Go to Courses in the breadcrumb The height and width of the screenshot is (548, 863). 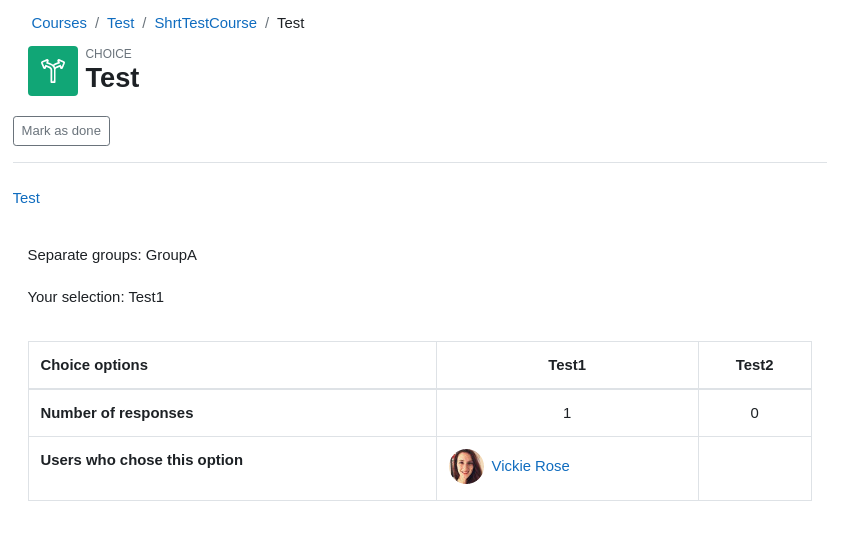pyautogui.click(x=59, y=23)
